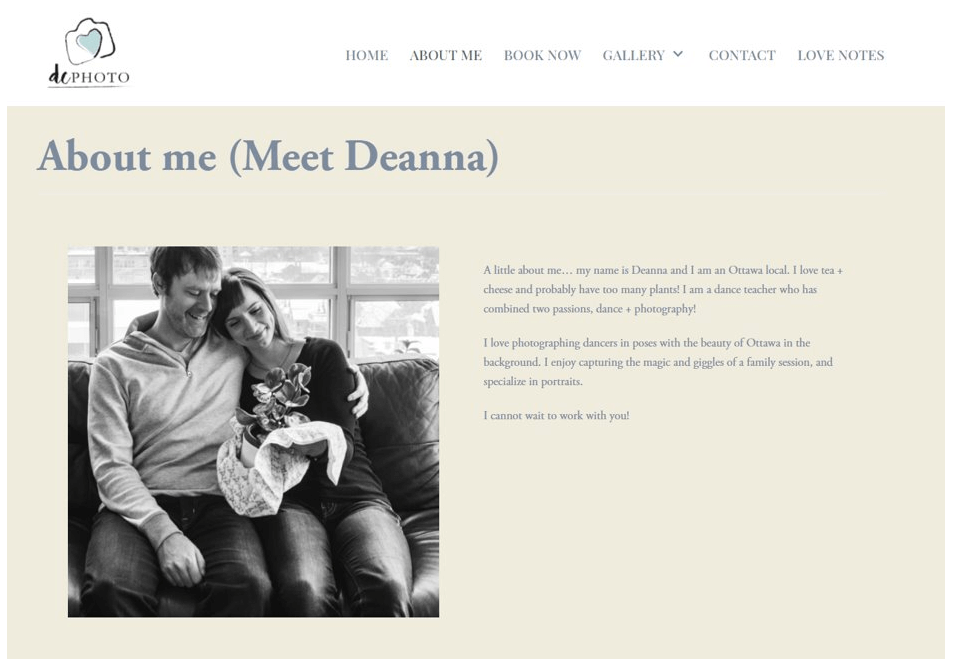Visit the LOVE NOTES page
The image size is (957, 666).
[x=841, y=56]
